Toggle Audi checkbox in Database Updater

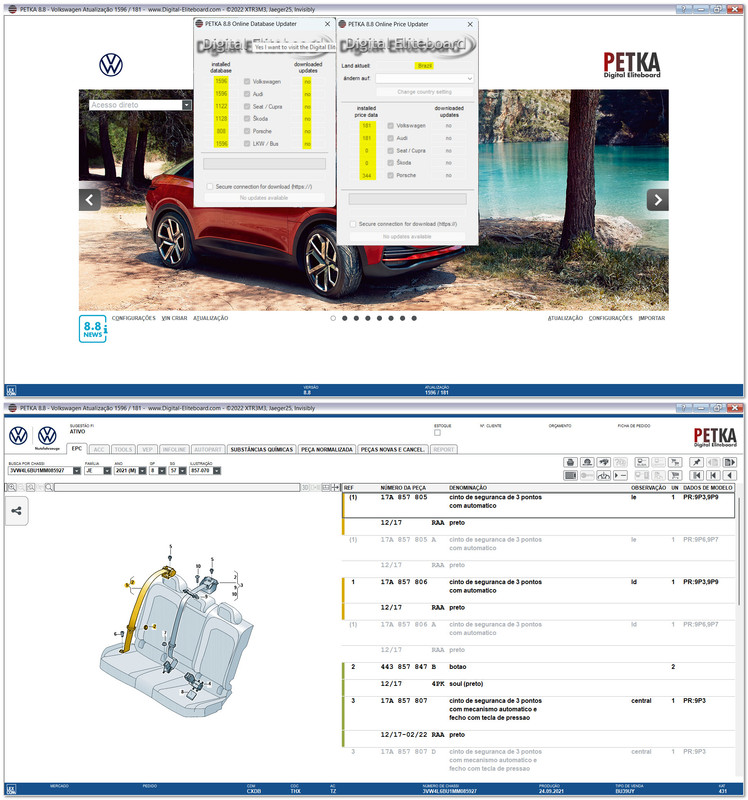click(247, 94)
